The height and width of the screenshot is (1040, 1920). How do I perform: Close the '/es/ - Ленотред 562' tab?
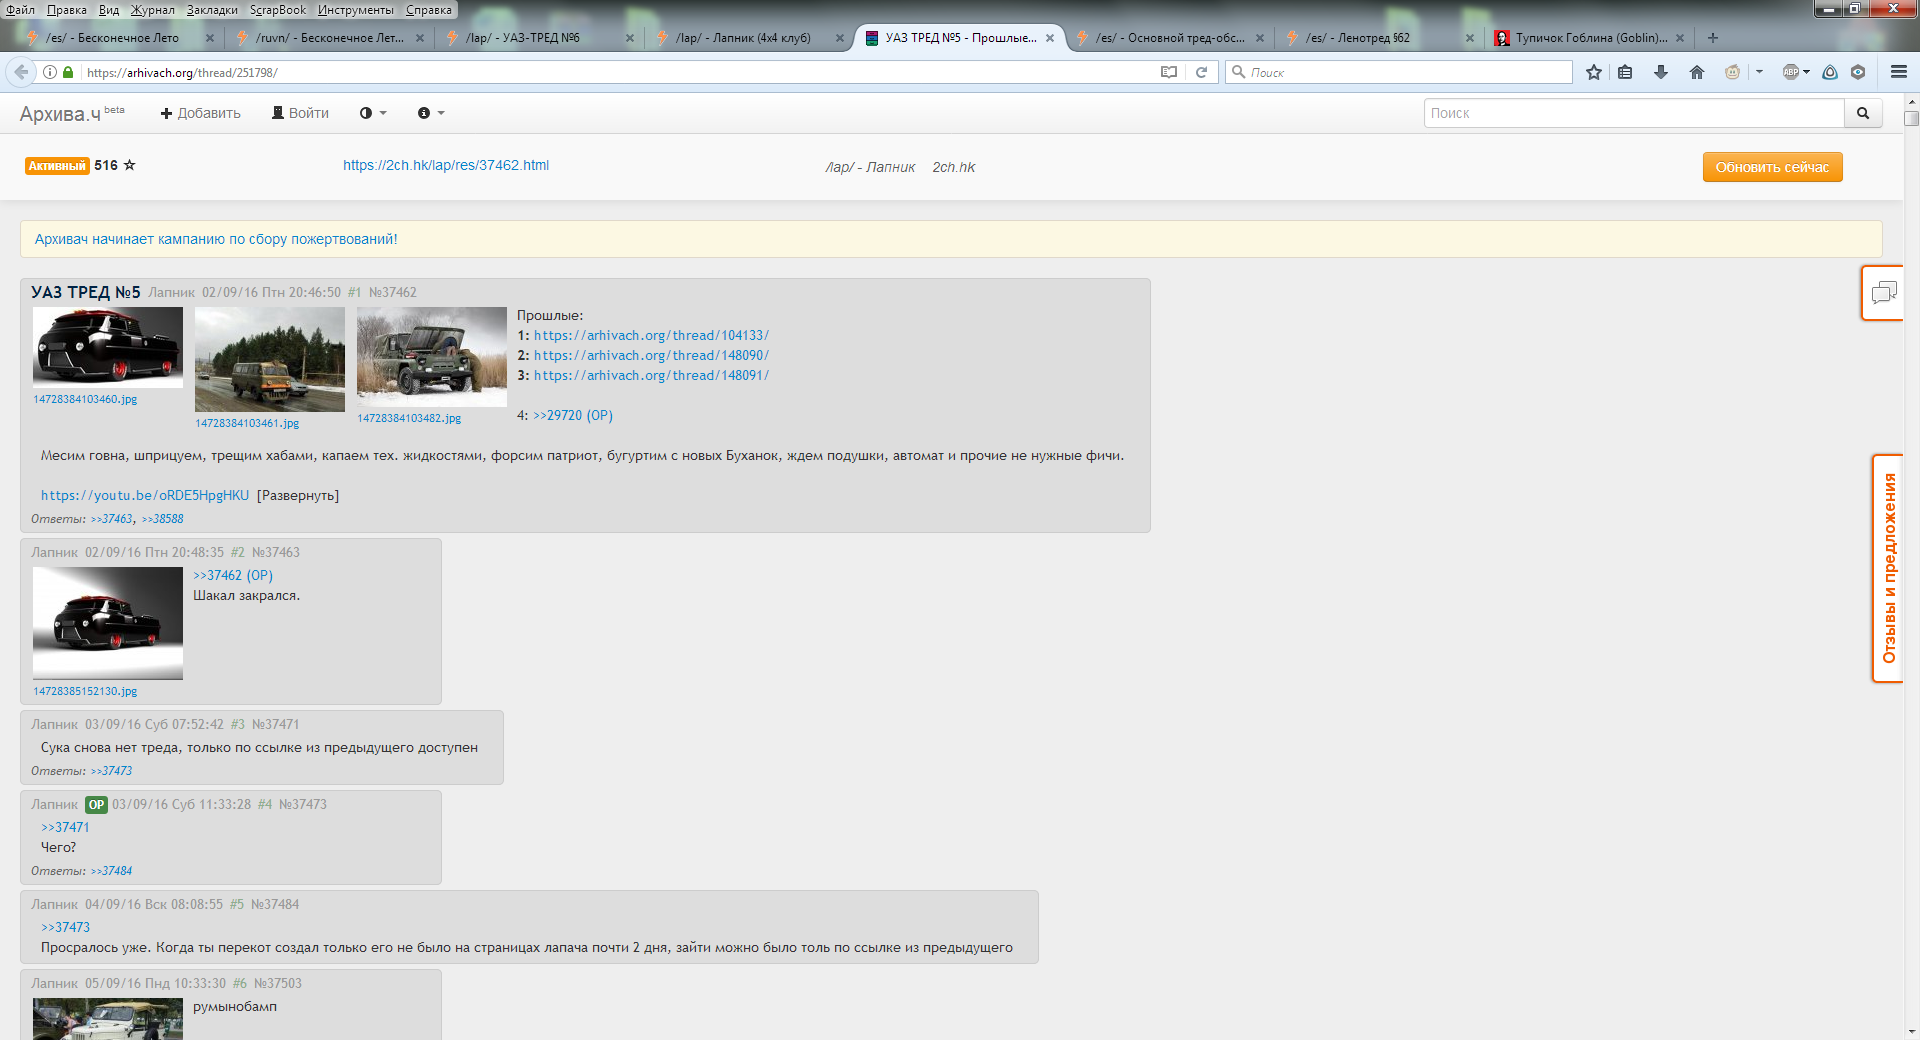click(1469, 38)
